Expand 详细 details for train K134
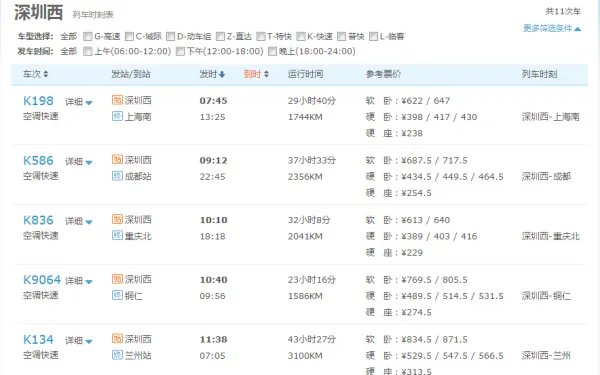The width and height of the screenshot is (600, 375). pyautogui.click(x=78, y=341)
